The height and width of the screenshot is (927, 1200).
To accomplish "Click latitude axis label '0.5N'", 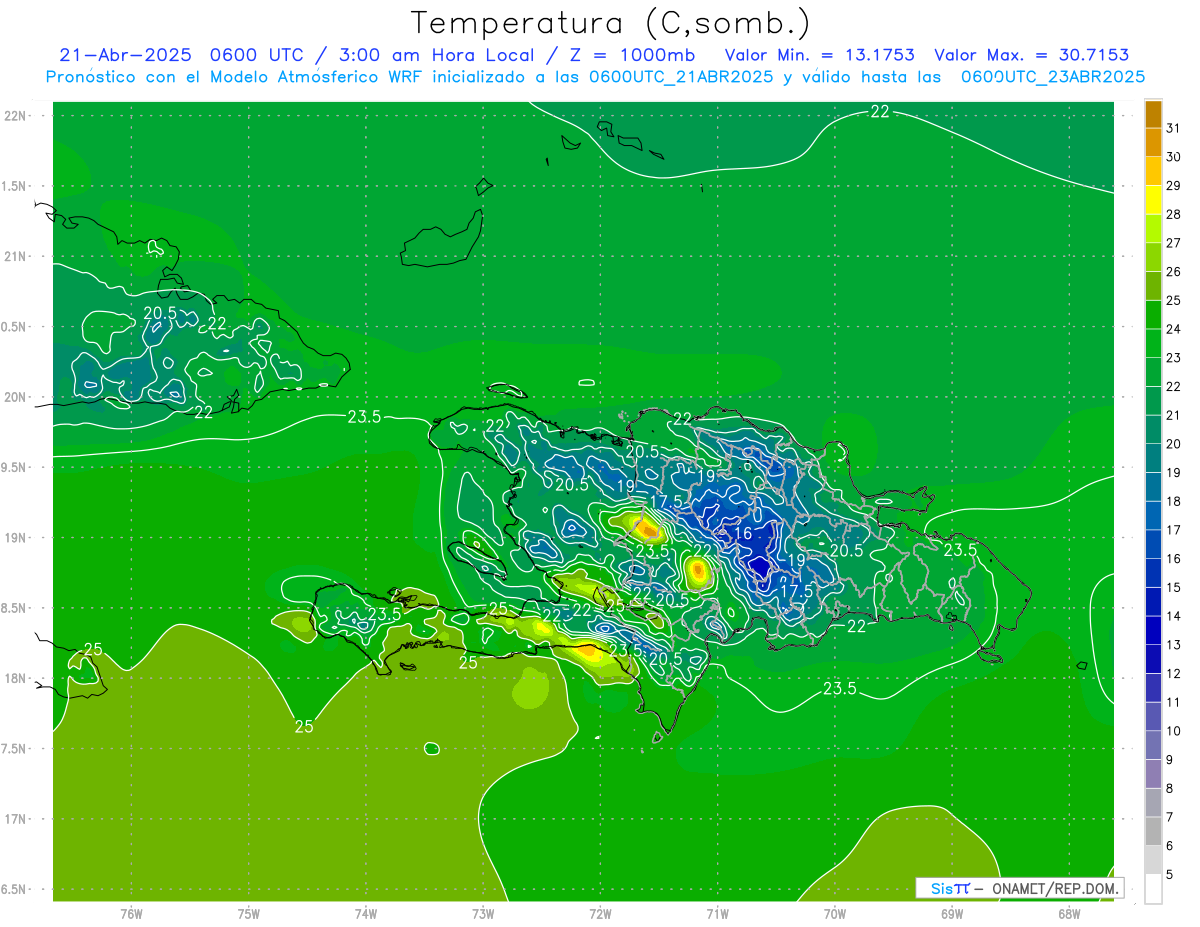I will point(14,327).
